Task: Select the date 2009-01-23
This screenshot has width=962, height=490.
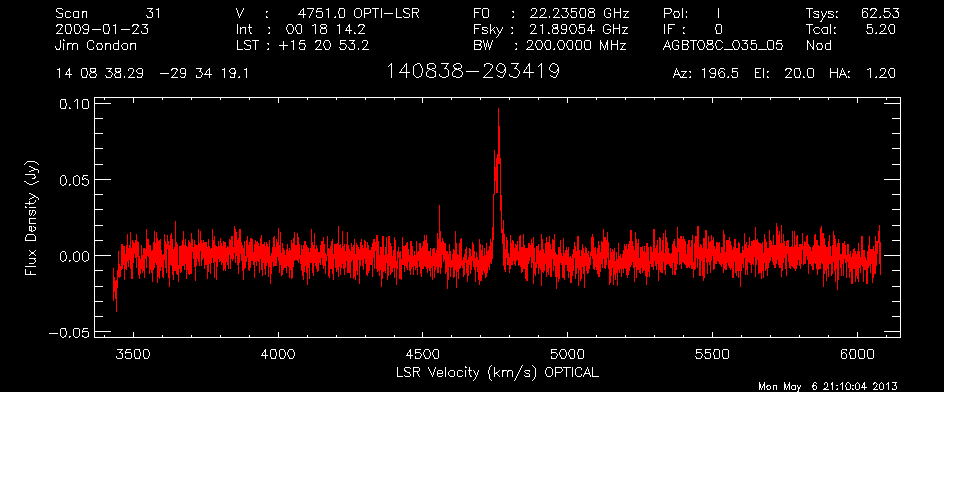Action: pyautogui.click(x=102, y=29)
